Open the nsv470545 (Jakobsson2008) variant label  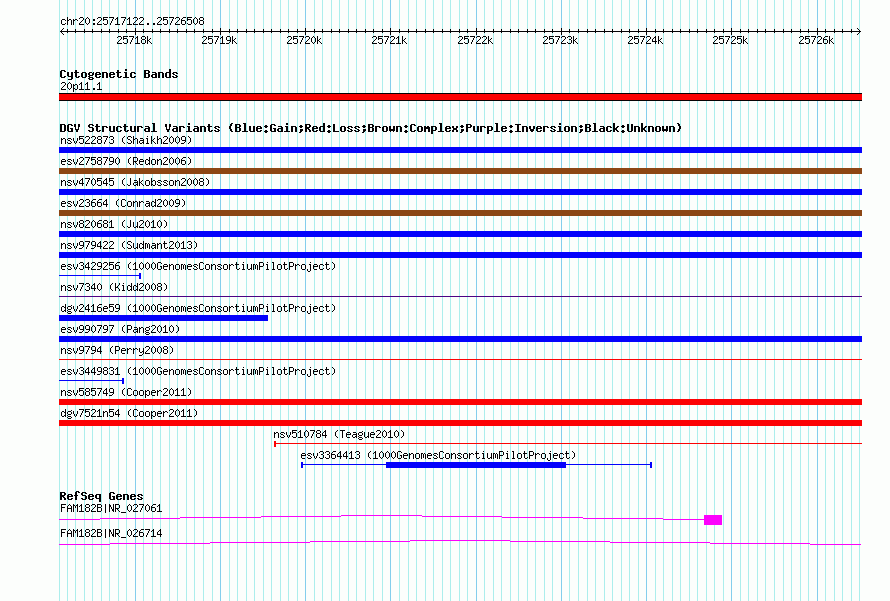[x=135, y=182]
